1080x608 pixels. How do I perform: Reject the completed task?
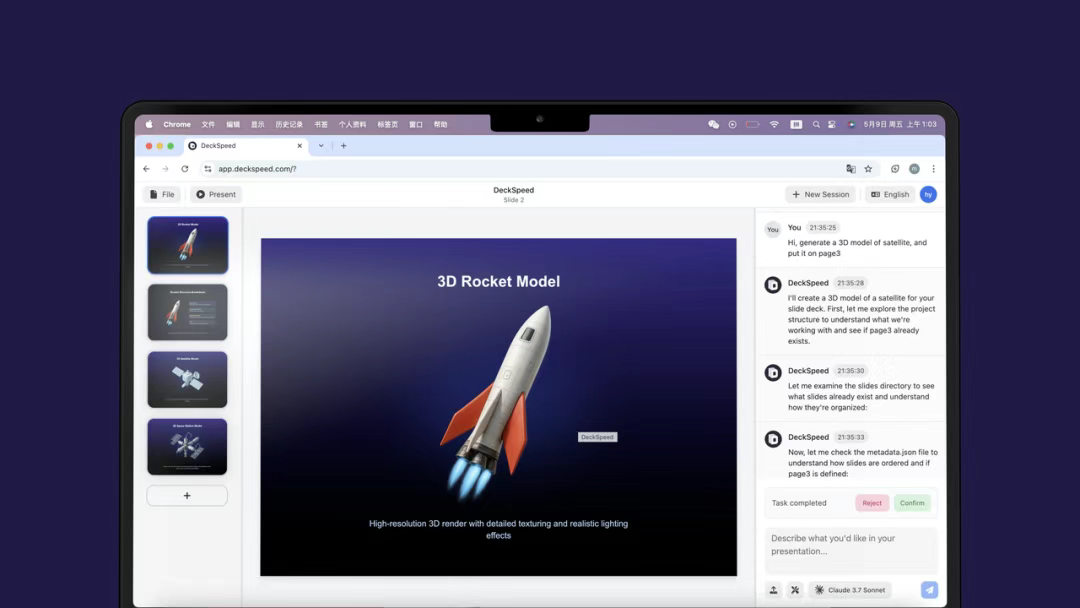point(872,503)
